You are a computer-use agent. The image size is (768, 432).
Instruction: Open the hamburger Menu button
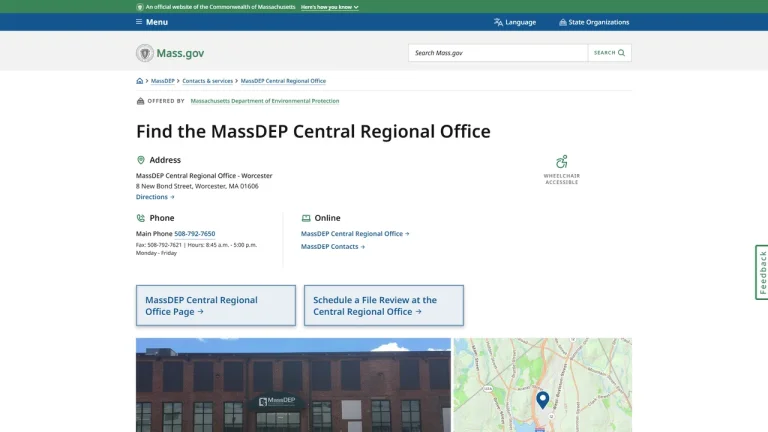click(x=152, y=22)
